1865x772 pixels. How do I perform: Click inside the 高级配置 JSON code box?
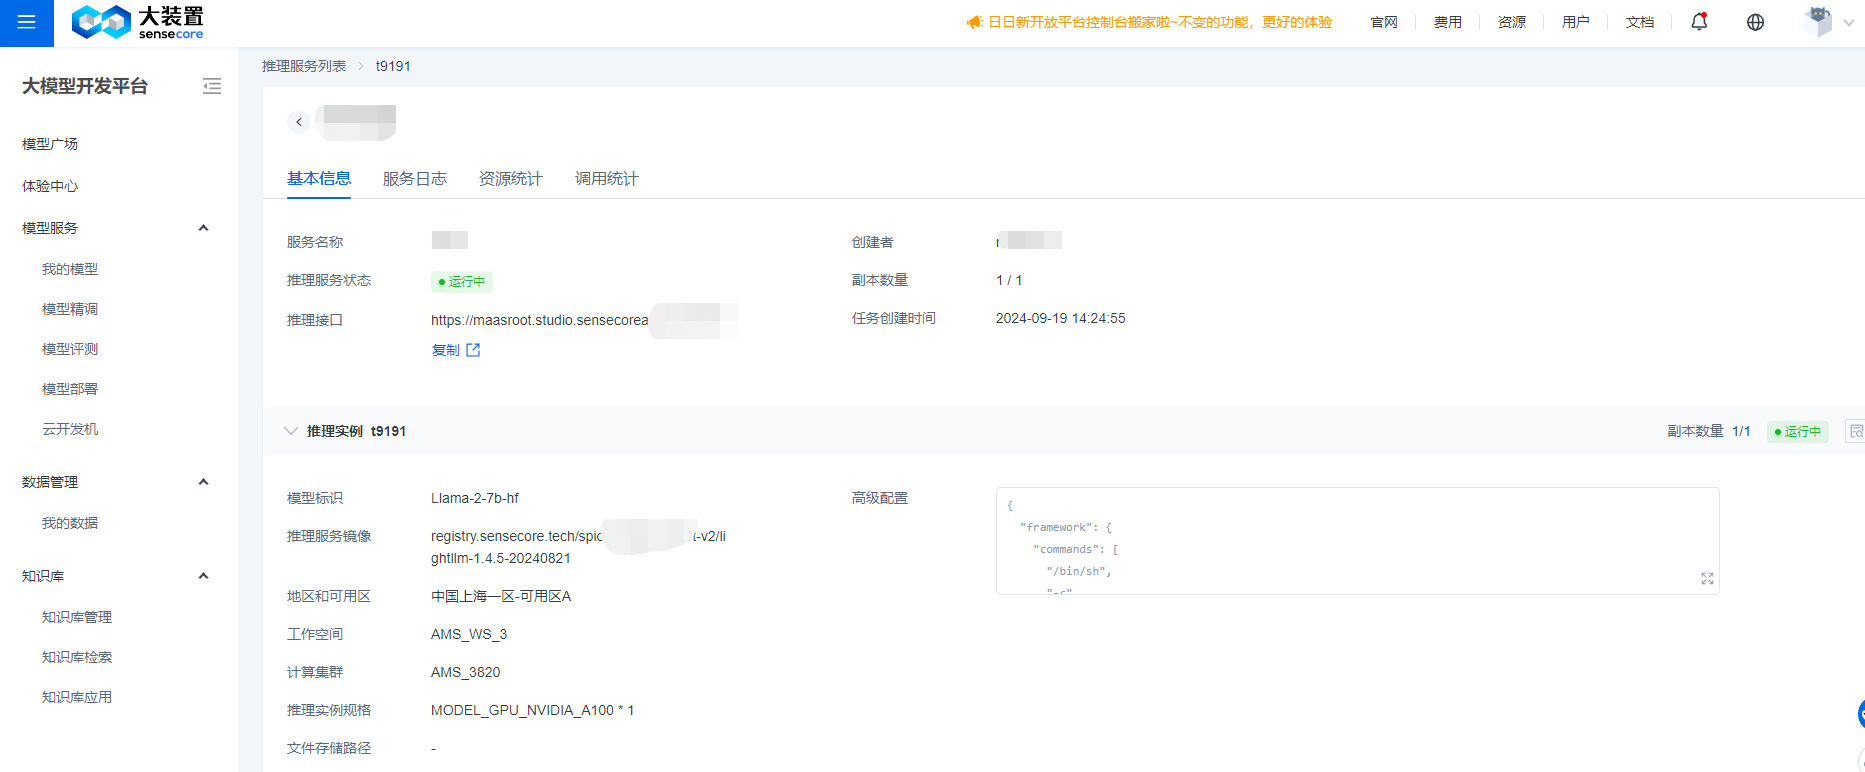pos(1357,541)
